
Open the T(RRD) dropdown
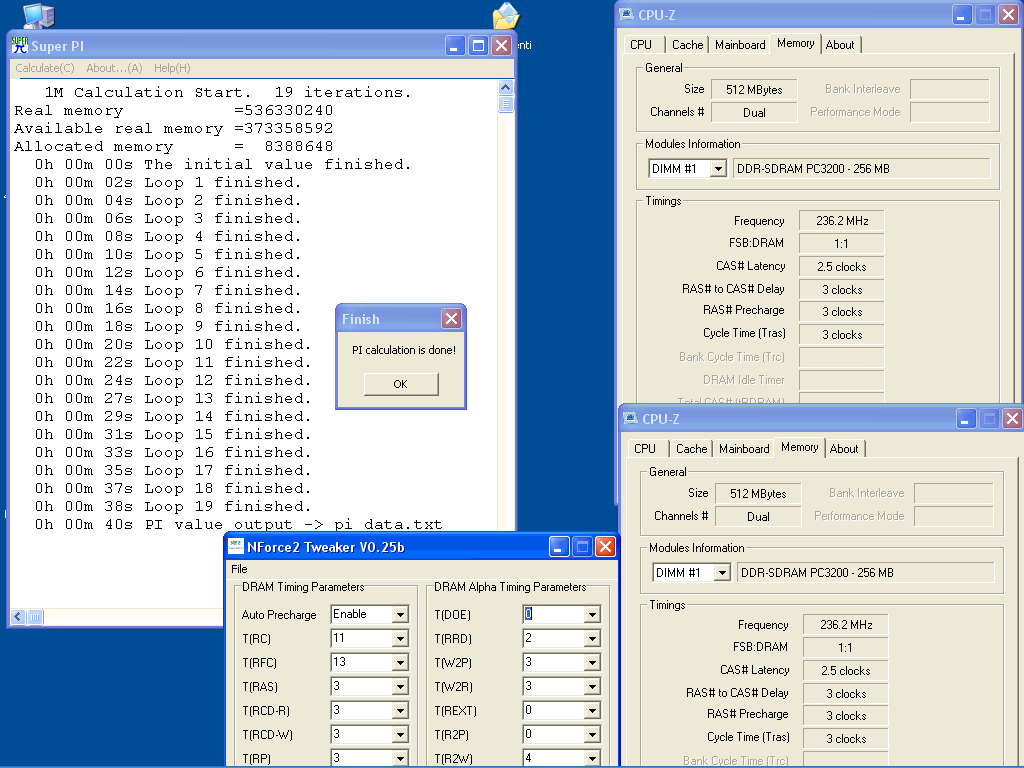[592, 639]
